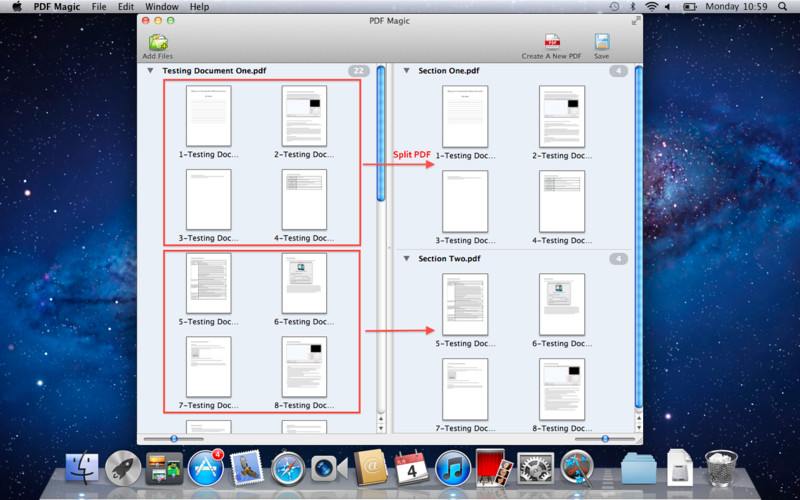Click the Add Files toolbar icon
800x500 pixels.
point(158,42)
